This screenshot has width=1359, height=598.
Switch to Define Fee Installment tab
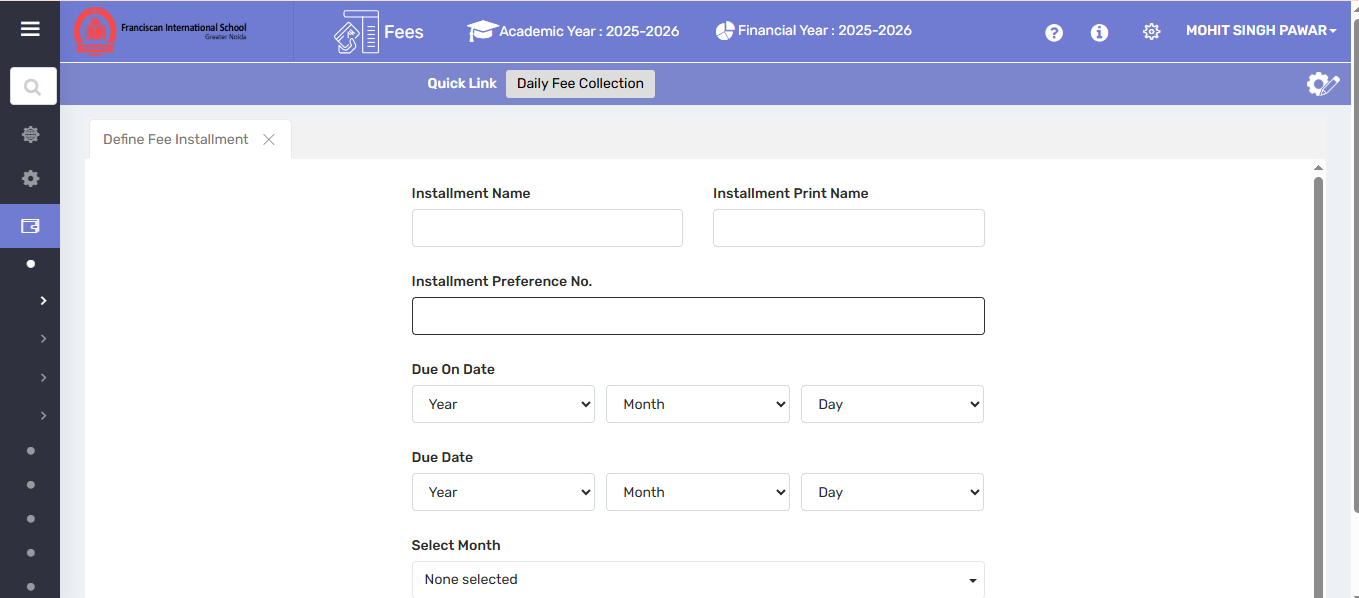pyautogui.click(x=175, y=139)
